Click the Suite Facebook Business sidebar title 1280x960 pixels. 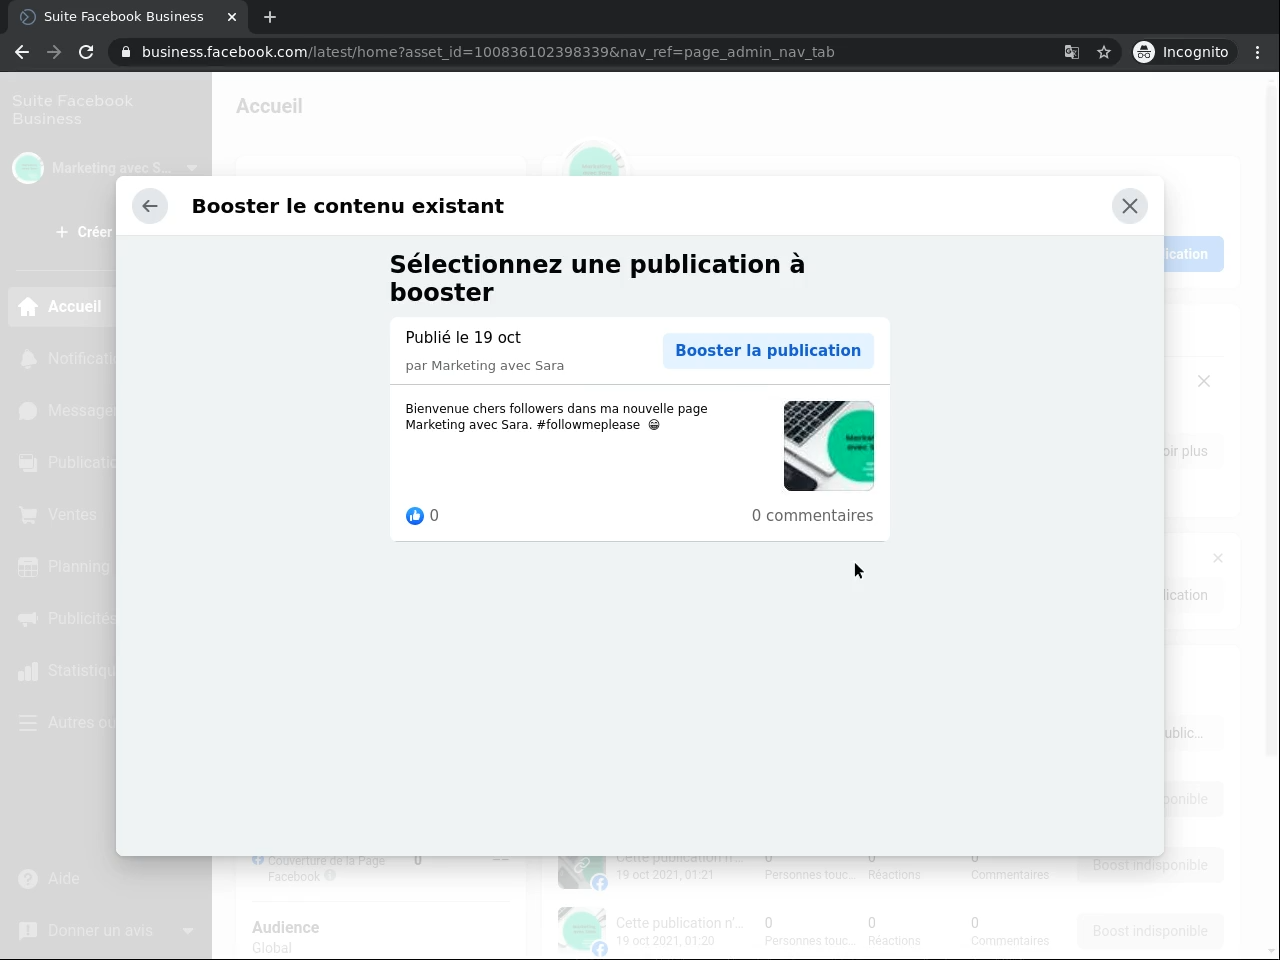(72, 110)
